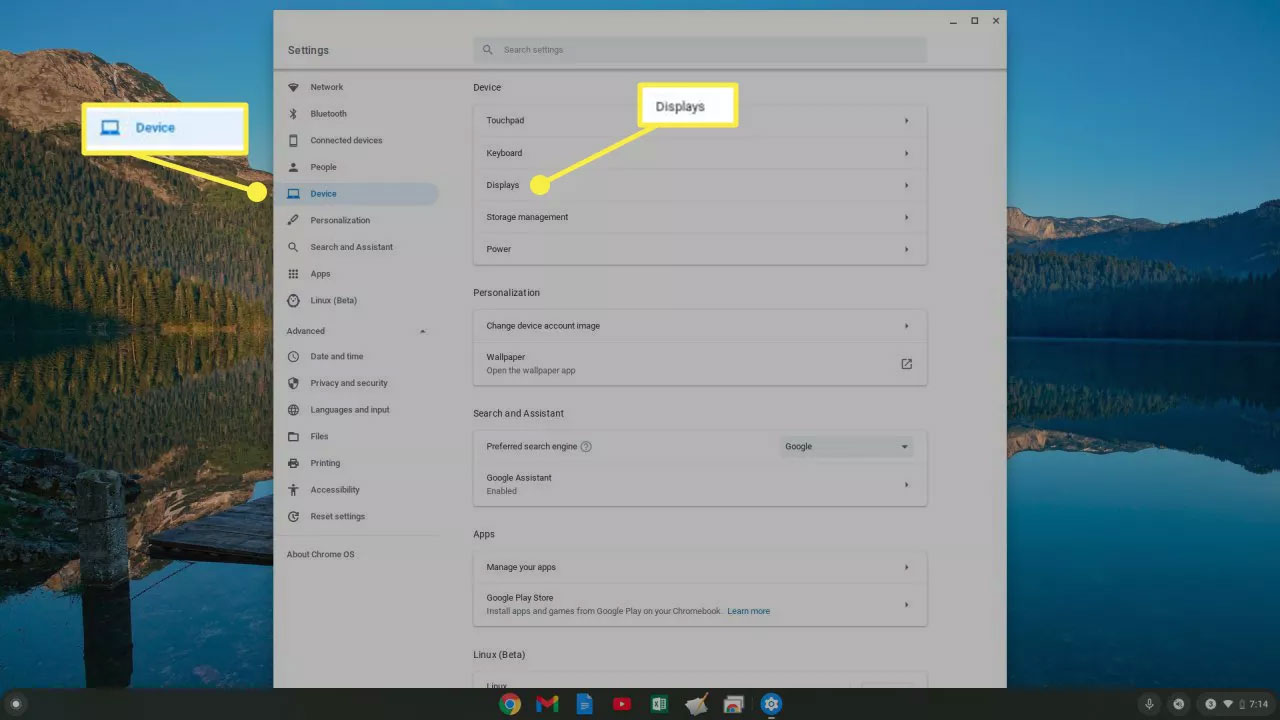Viewport: 1280px width, 720px height.
Task: Click the Search and Assistant magnifier icon
Action: coord(293,247)
